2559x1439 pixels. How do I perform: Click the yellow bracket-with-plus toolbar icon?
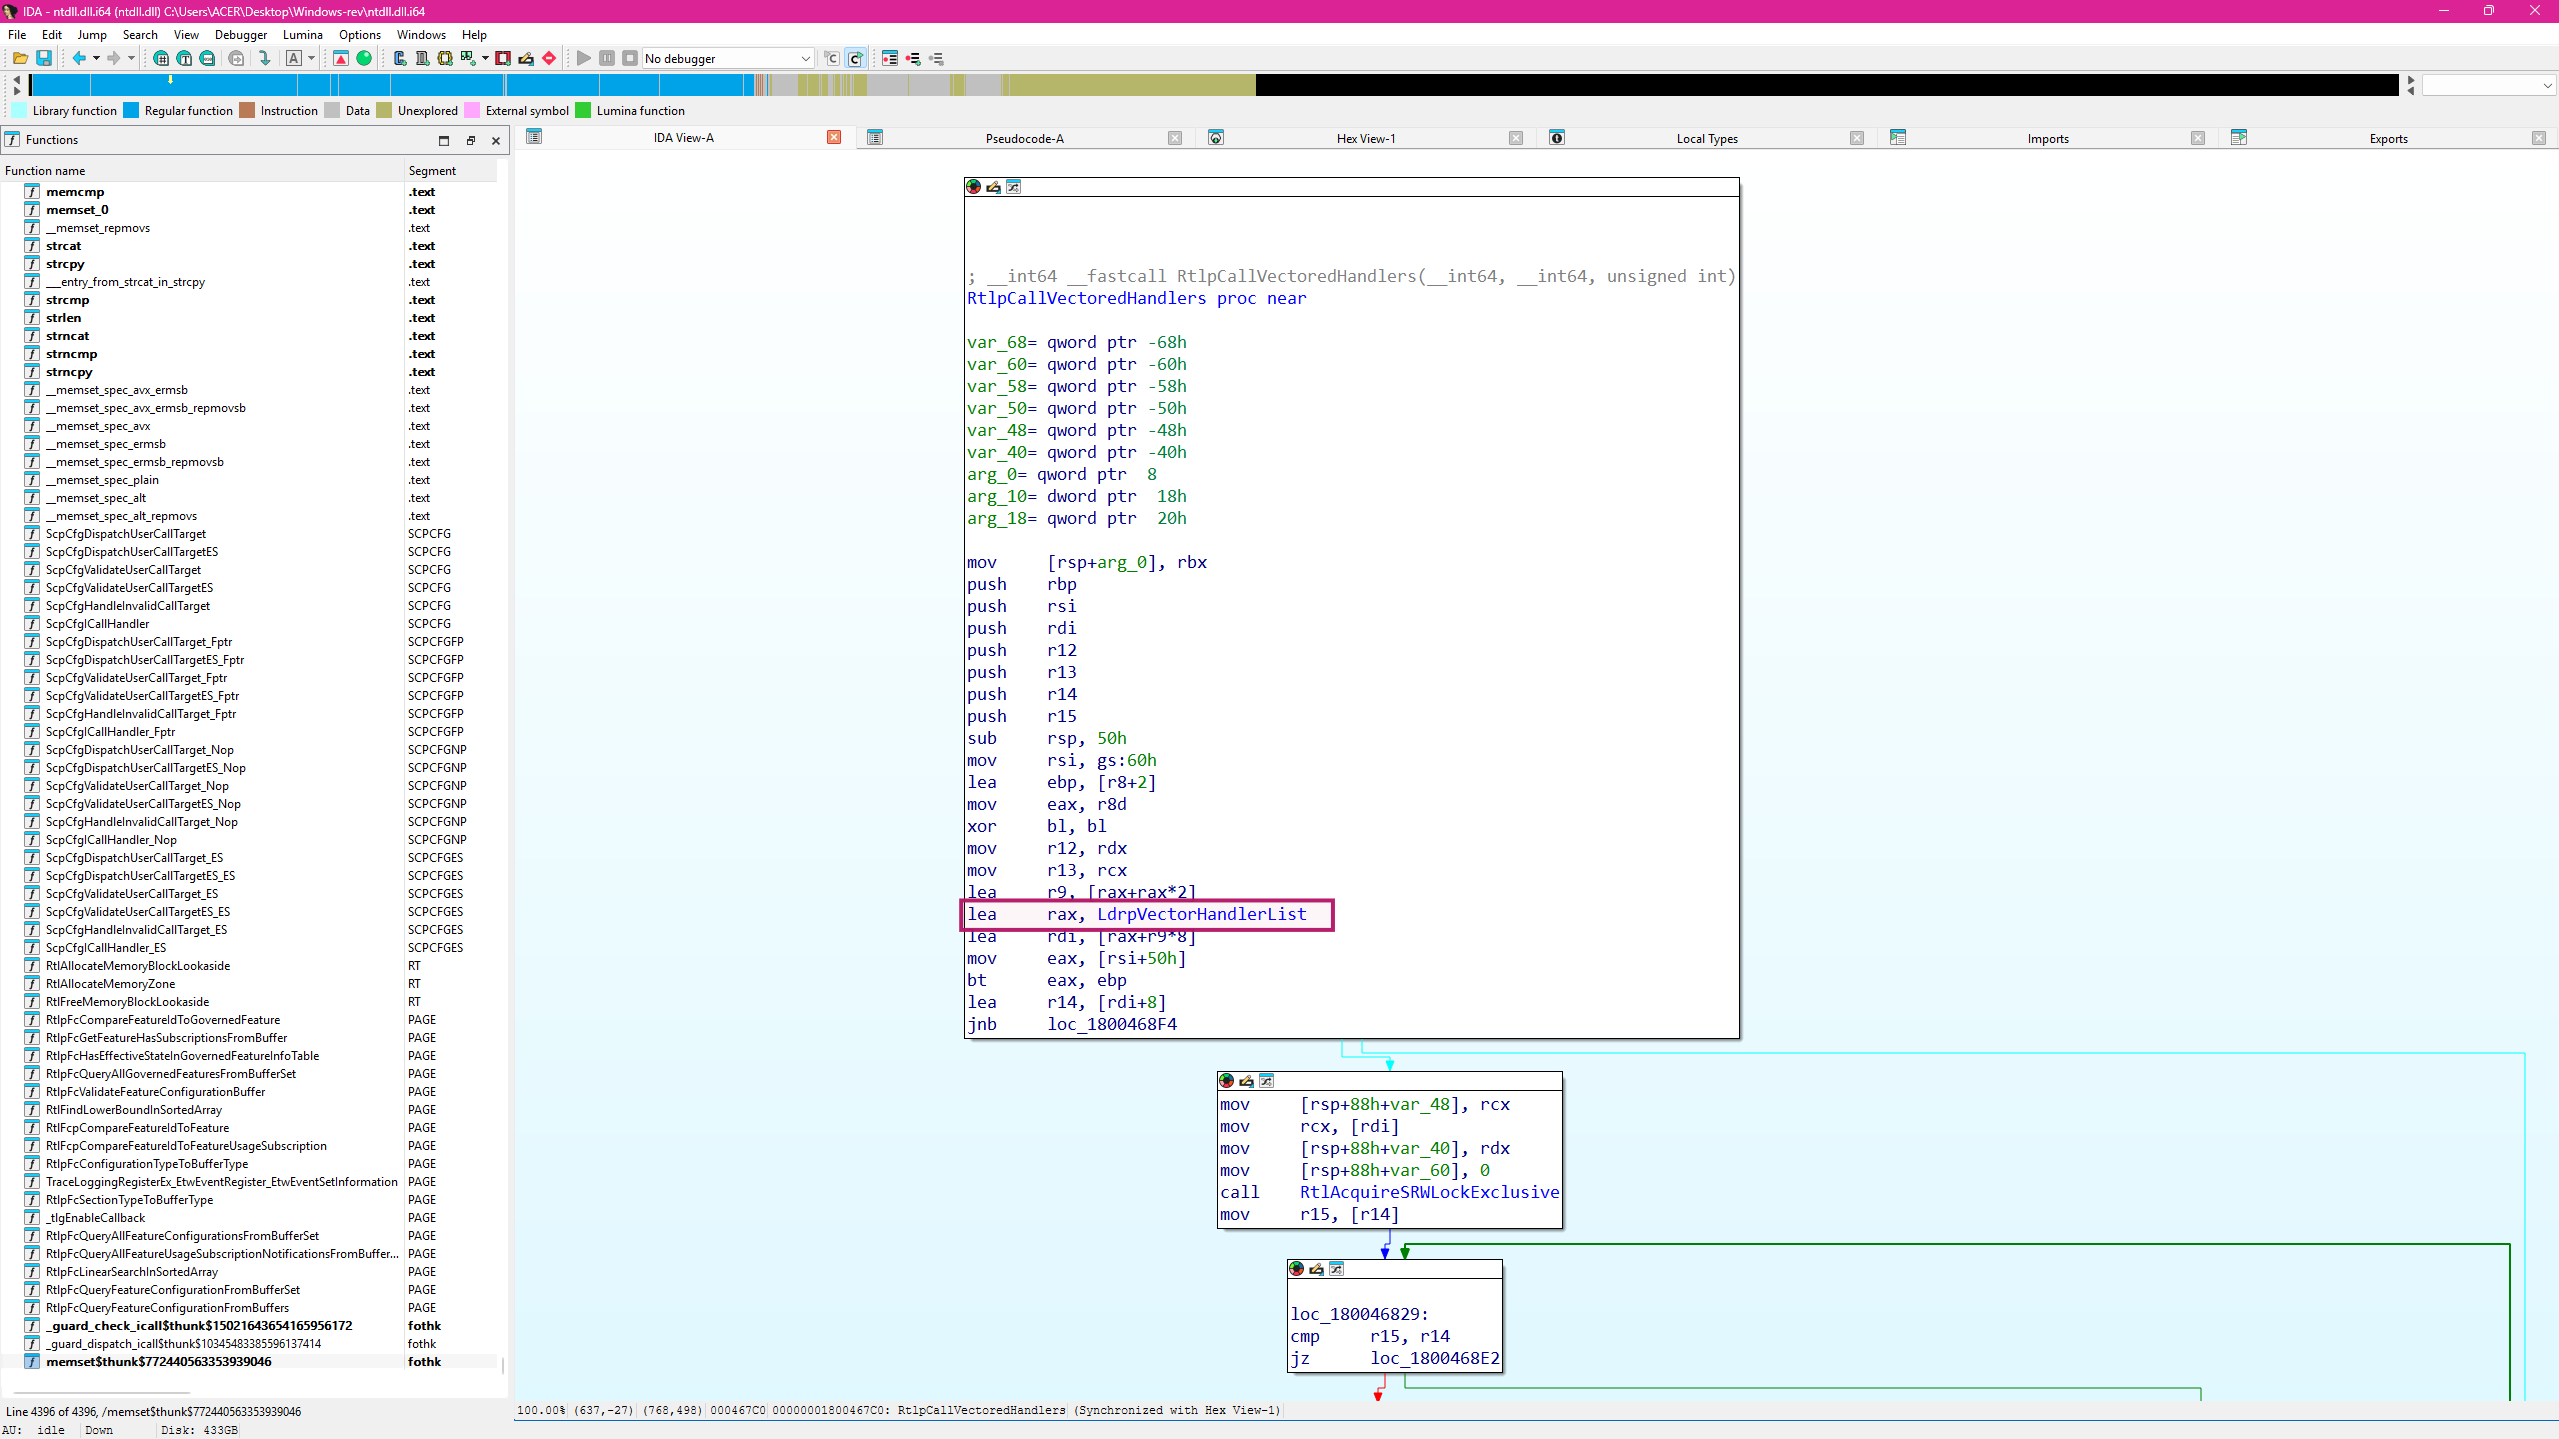(445, 58)
